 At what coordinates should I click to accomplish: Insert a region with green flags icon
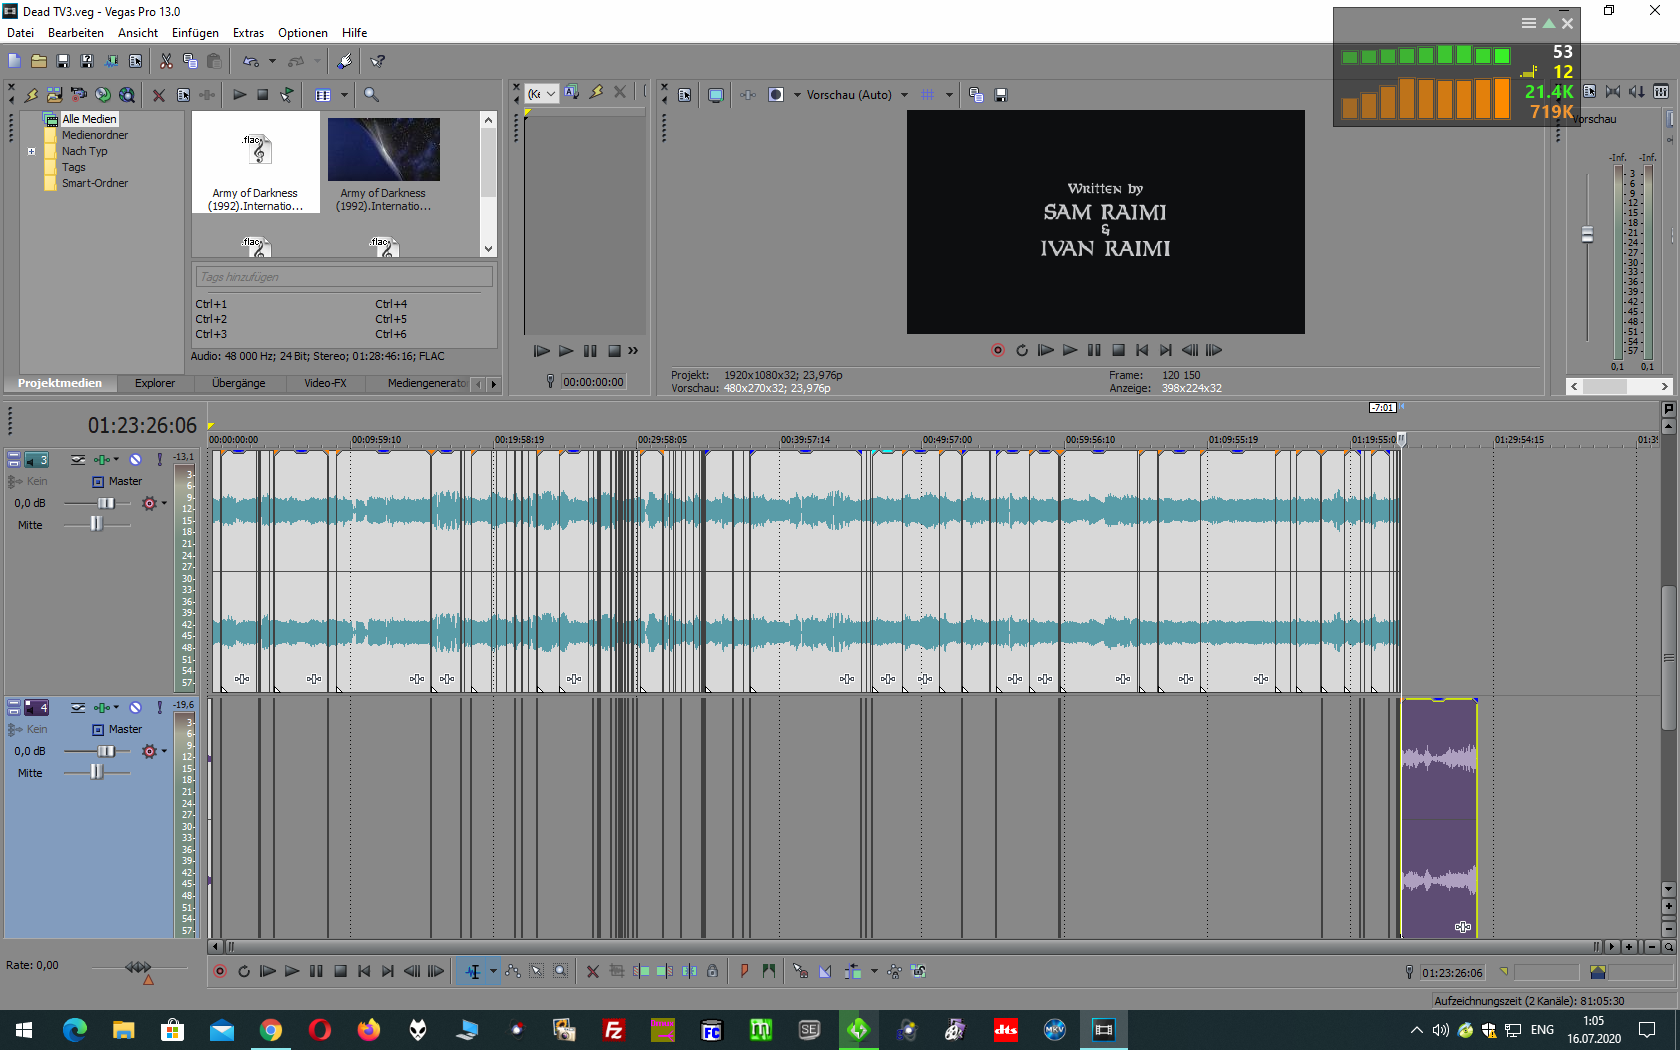click(768, 971)
